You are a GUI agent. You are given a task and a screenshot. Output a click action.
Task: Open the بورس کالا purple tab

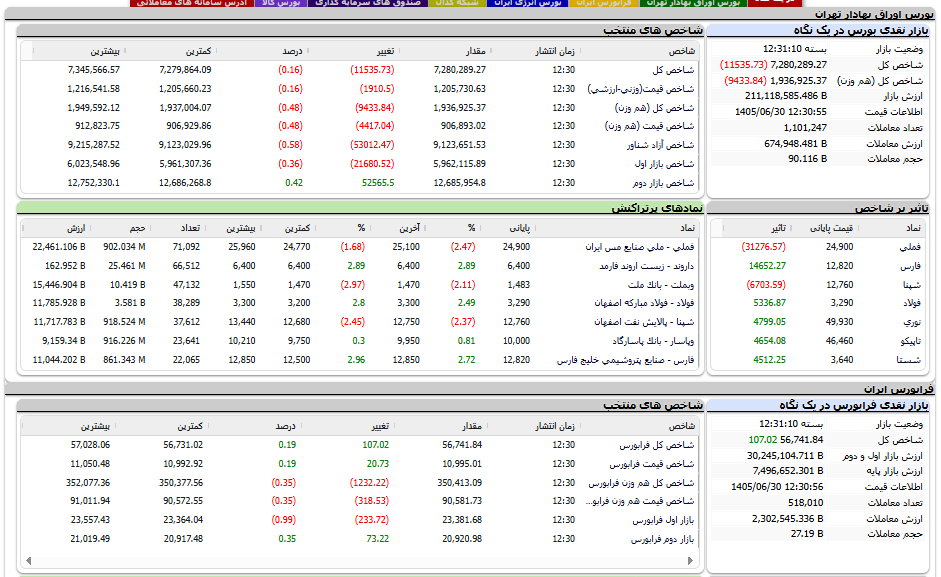coord(281,3)
